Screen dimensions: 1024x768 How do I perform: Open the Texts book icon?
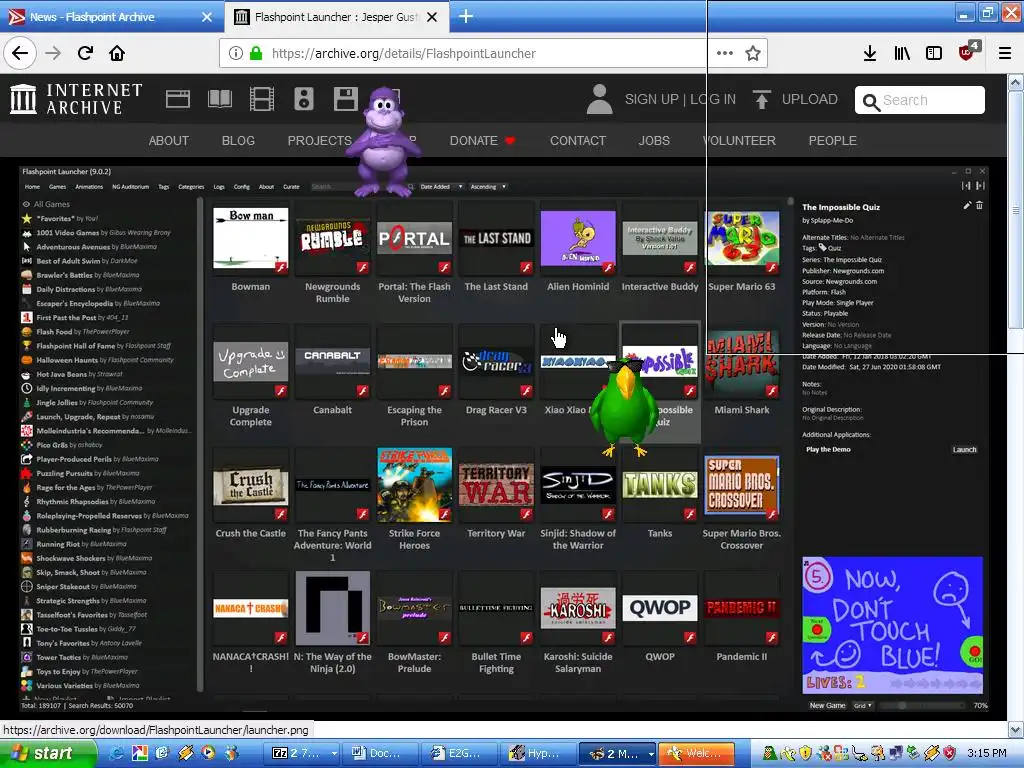tap(219, 99)
